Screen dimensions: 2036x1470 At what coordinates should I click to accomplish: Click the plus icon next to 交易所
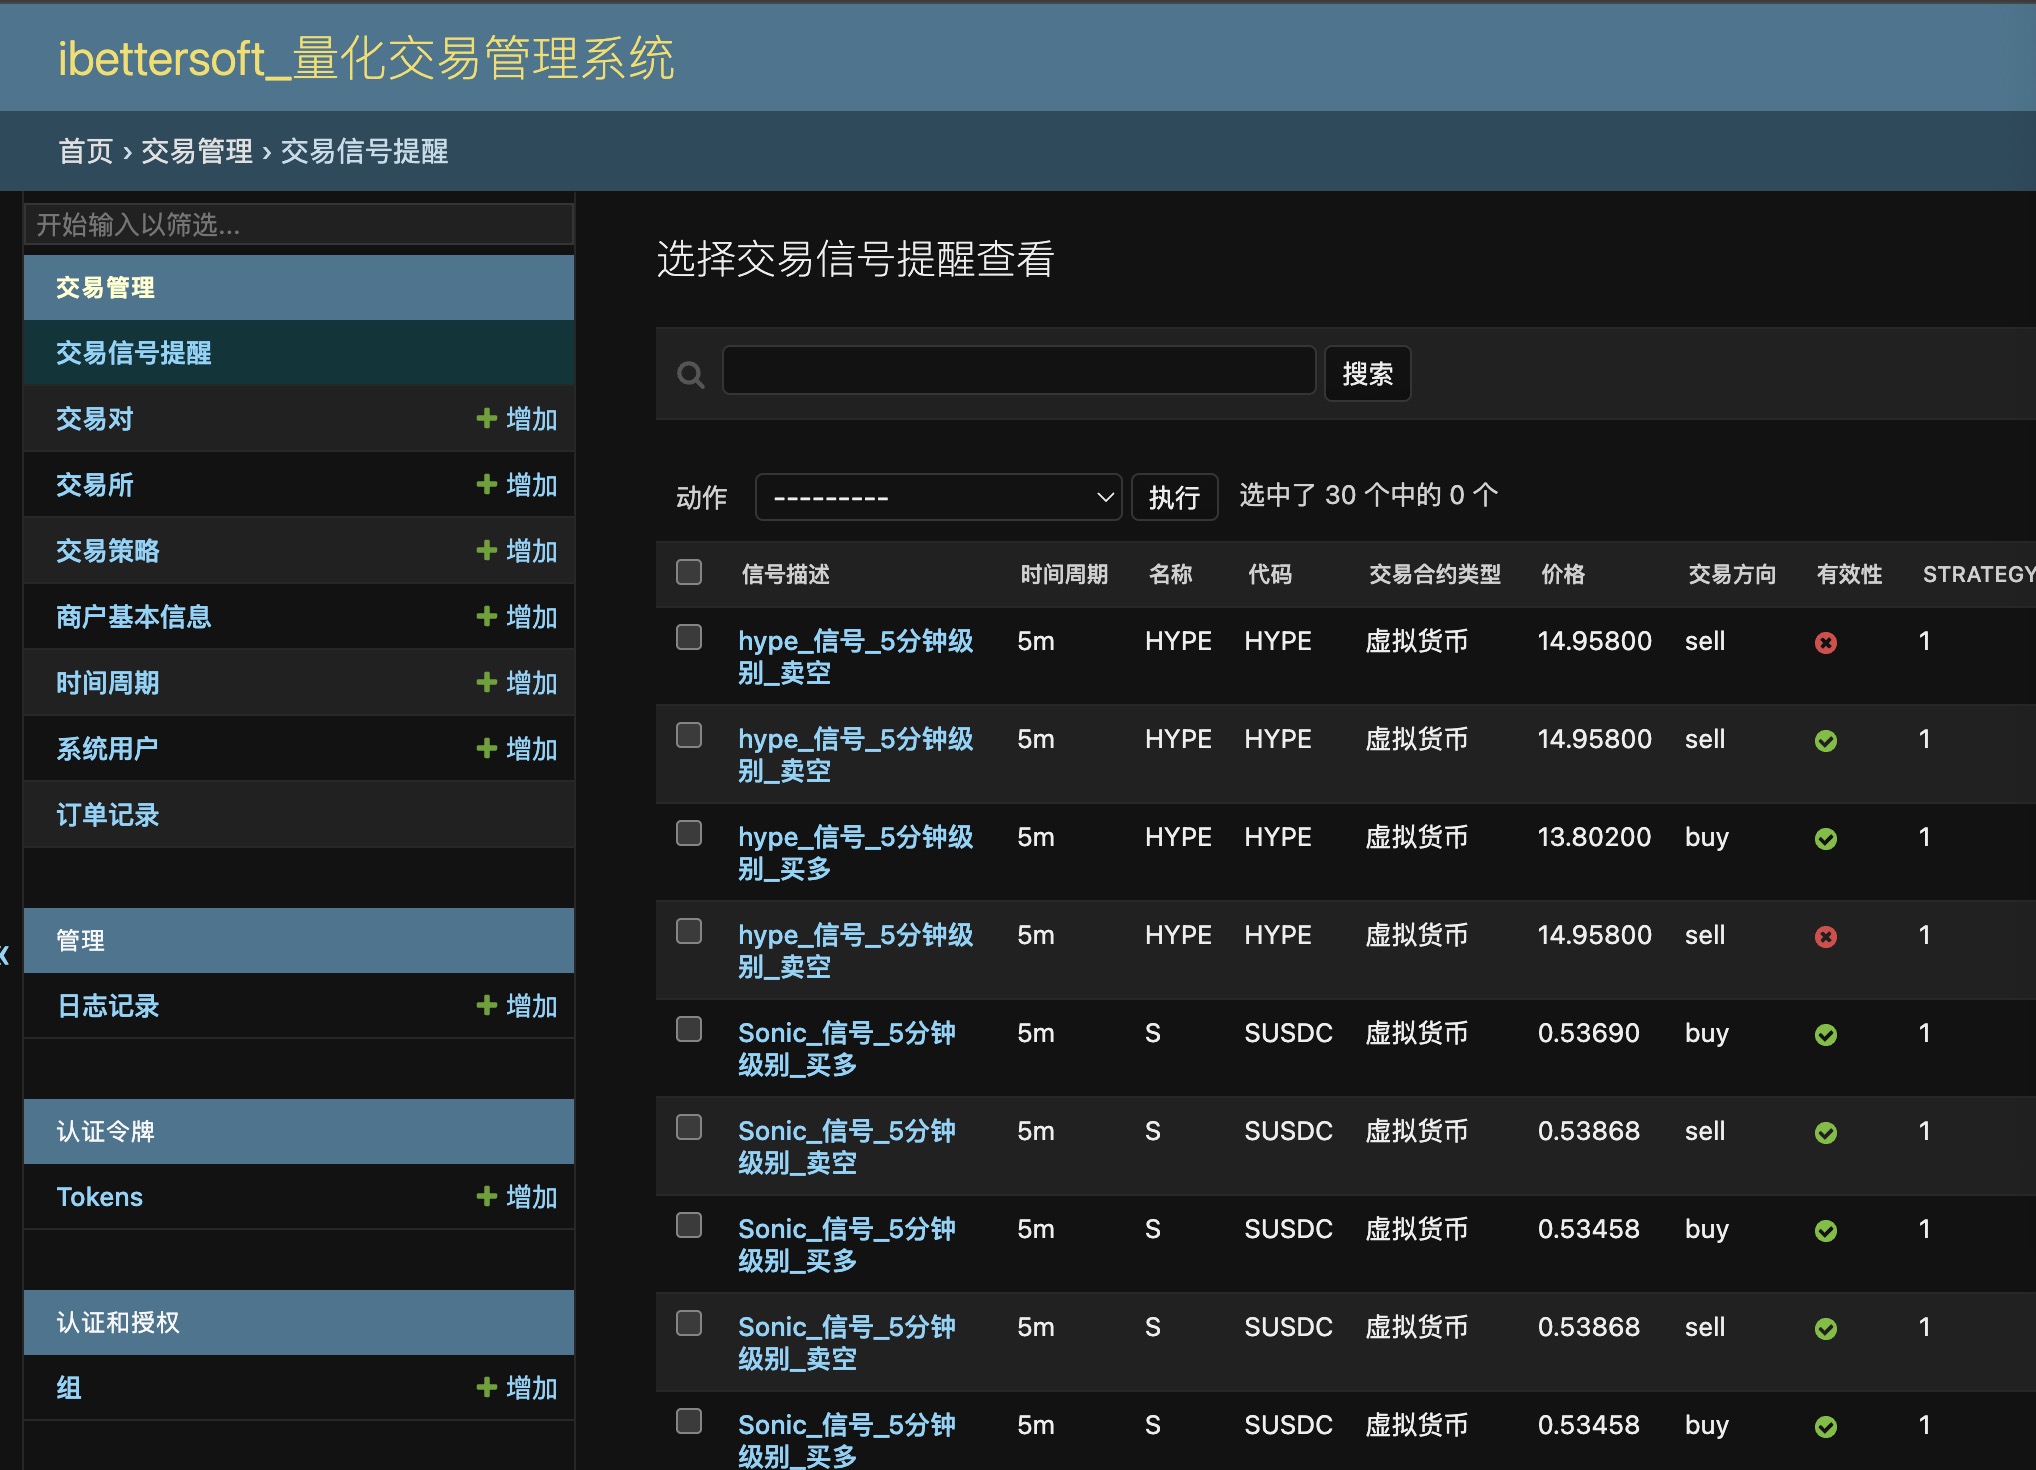487,484
